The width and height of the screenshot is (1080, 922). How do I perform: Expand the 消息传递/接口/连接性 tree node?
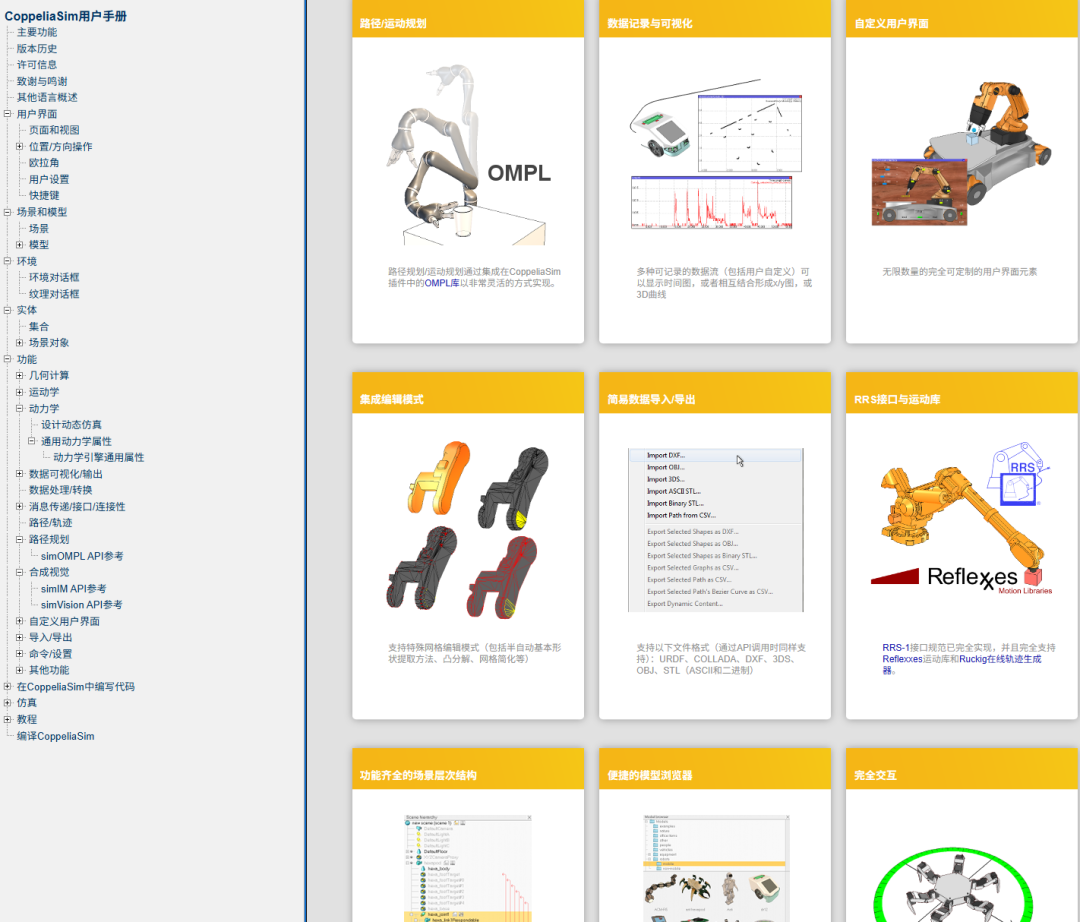[x=19, y=506]
